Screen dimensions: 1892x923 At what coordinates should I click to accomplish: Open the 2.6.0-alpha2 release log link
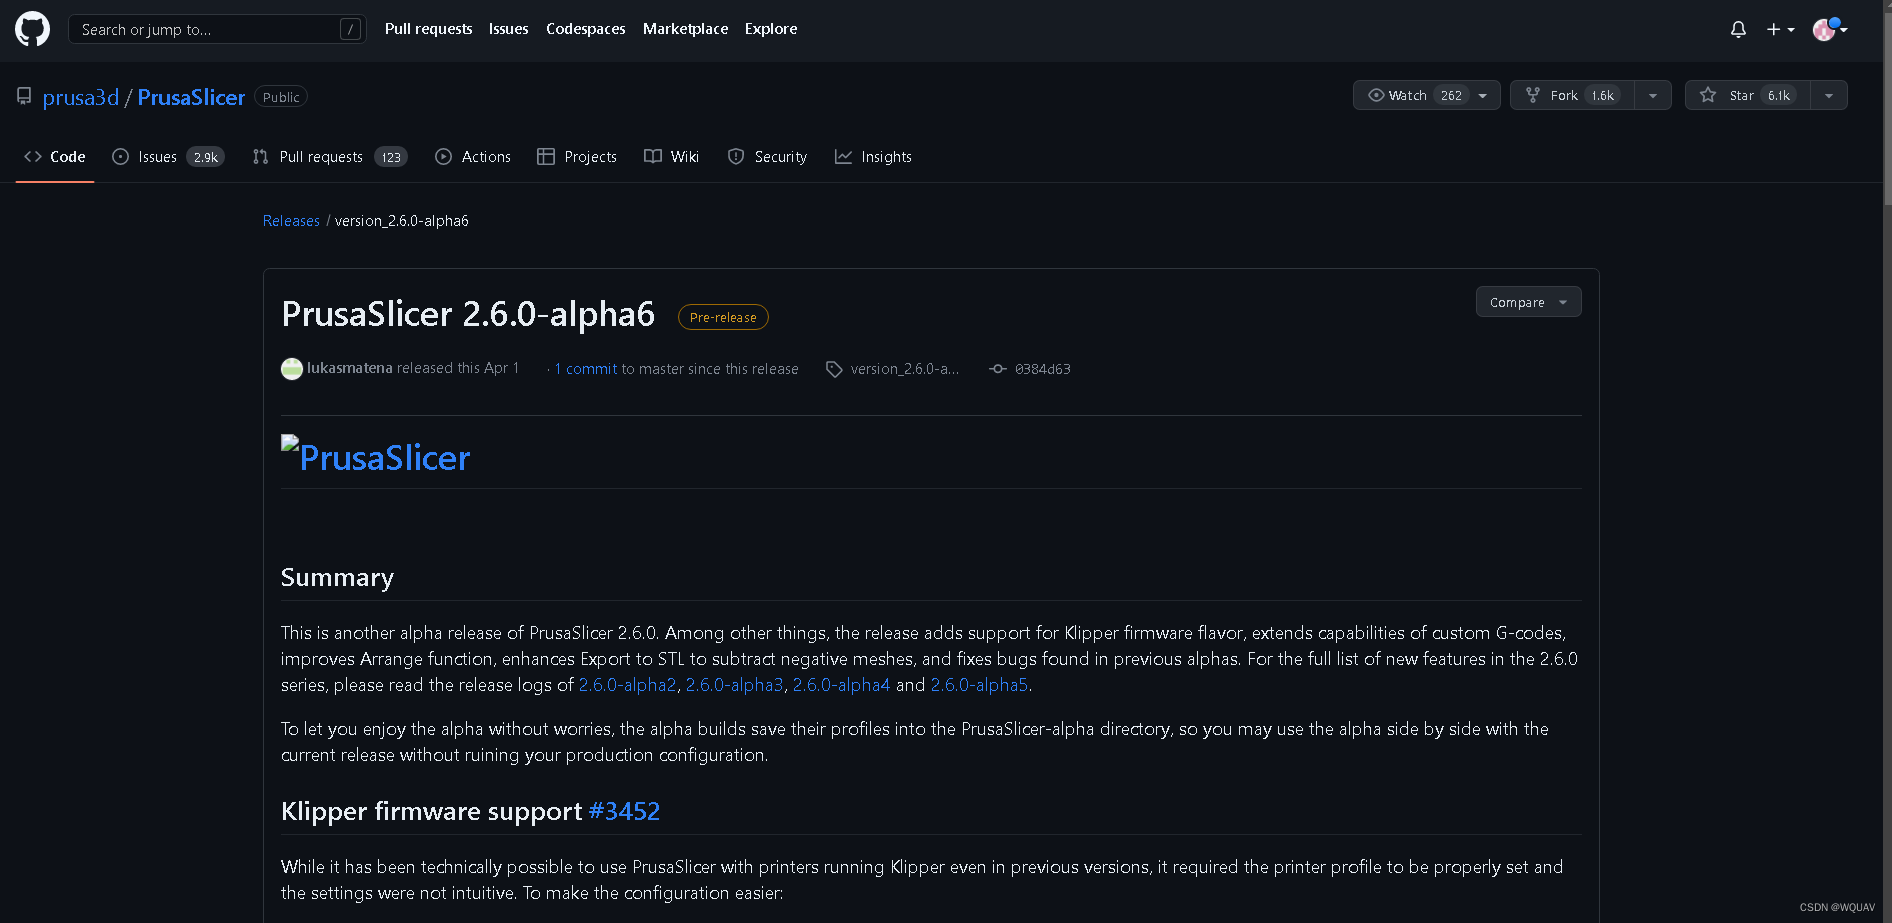click(x=627, y=685)
